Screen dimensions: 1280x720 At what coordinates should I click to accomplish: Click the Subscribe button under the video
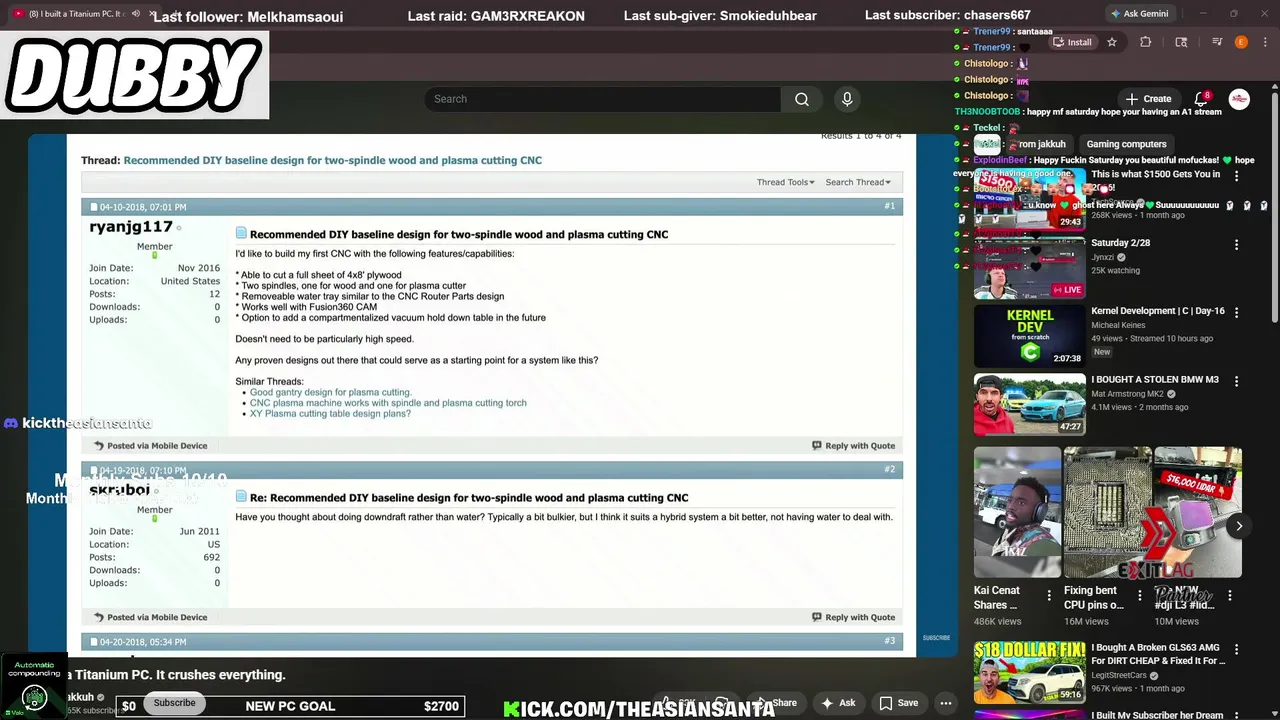175,703
